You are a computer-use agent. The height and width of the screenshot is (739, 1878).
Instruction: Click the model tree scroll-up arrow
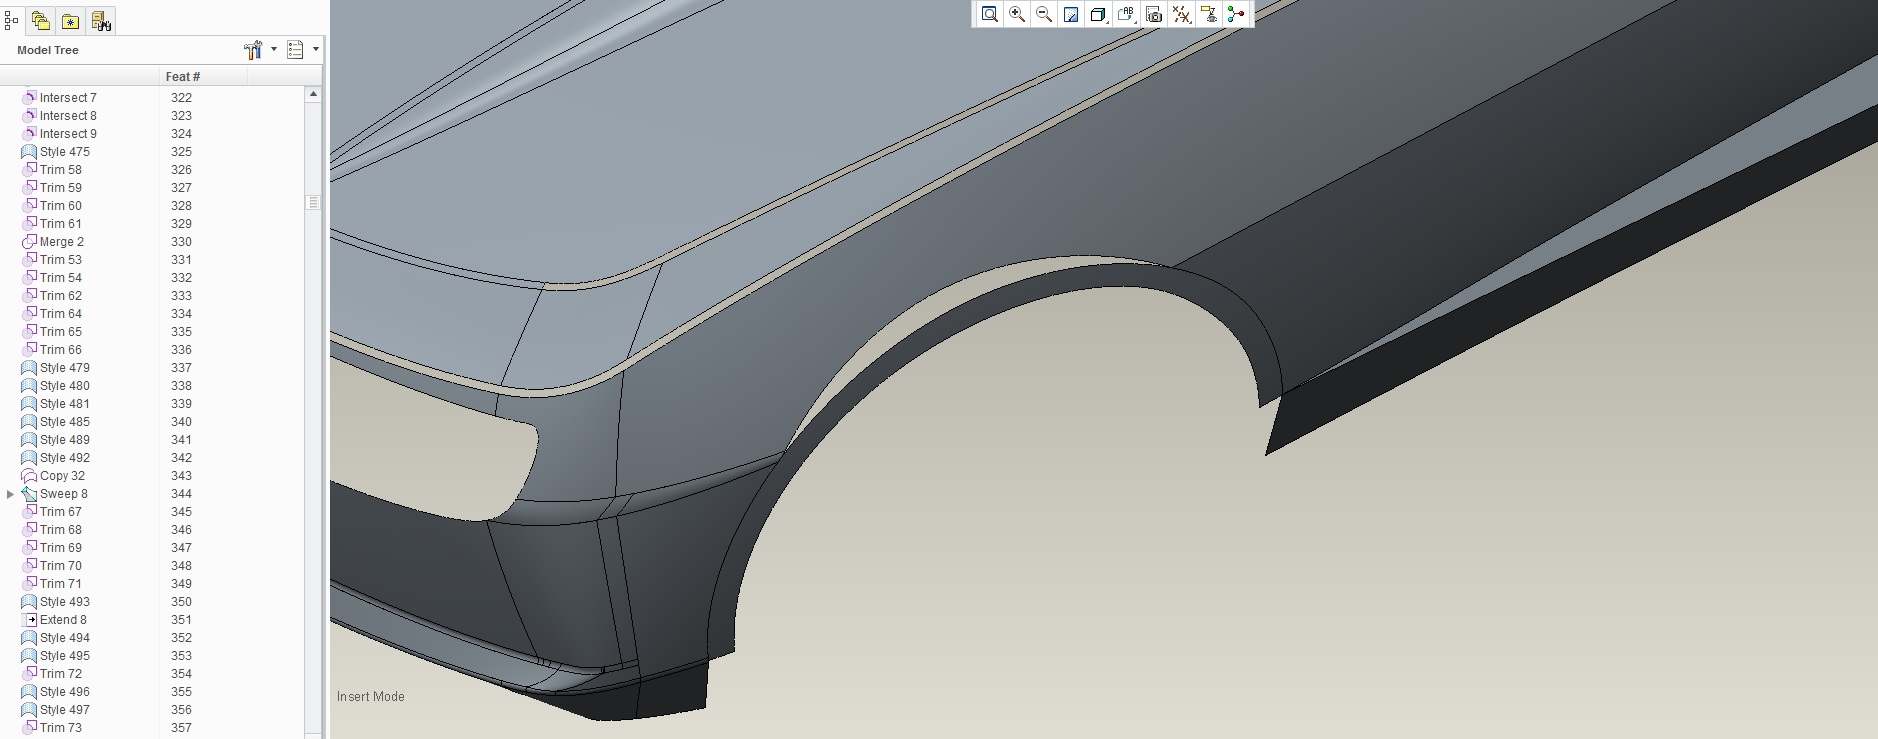(313, 94)
